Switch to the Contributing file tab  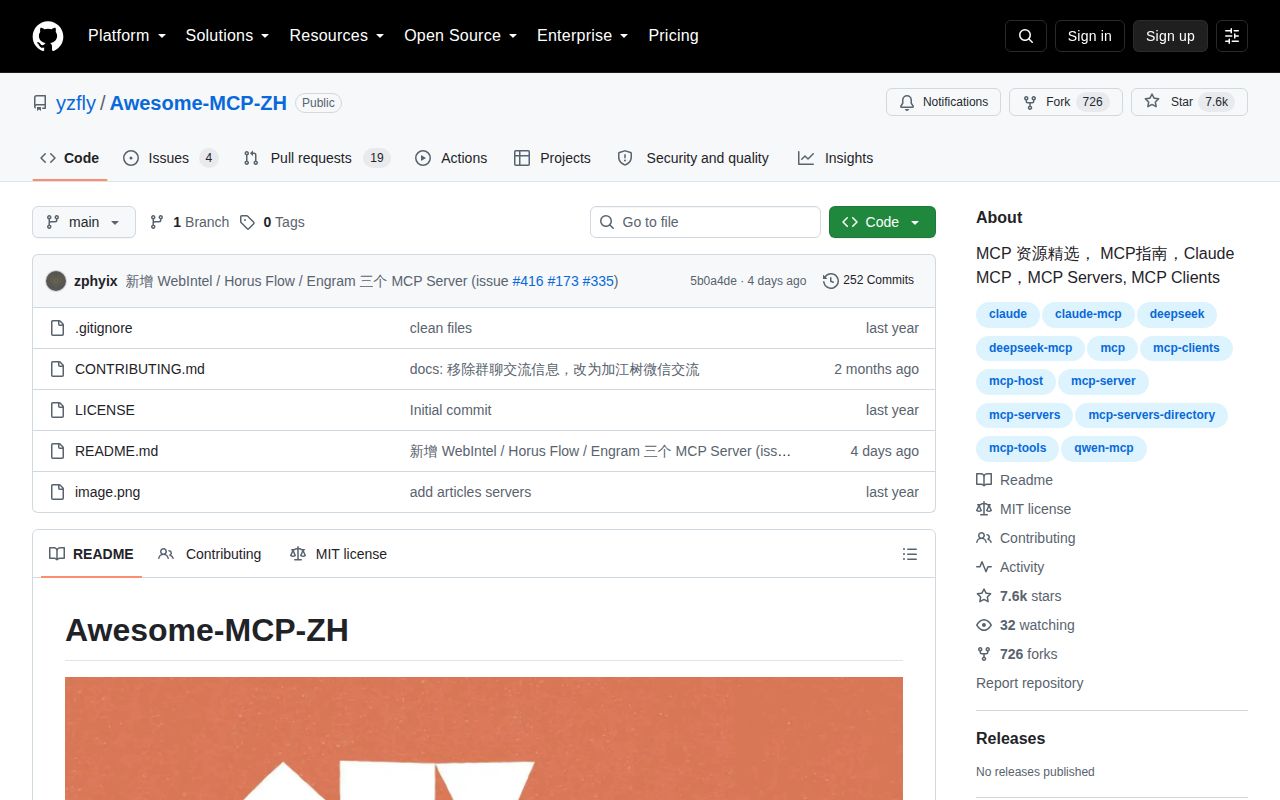(210, 554)
